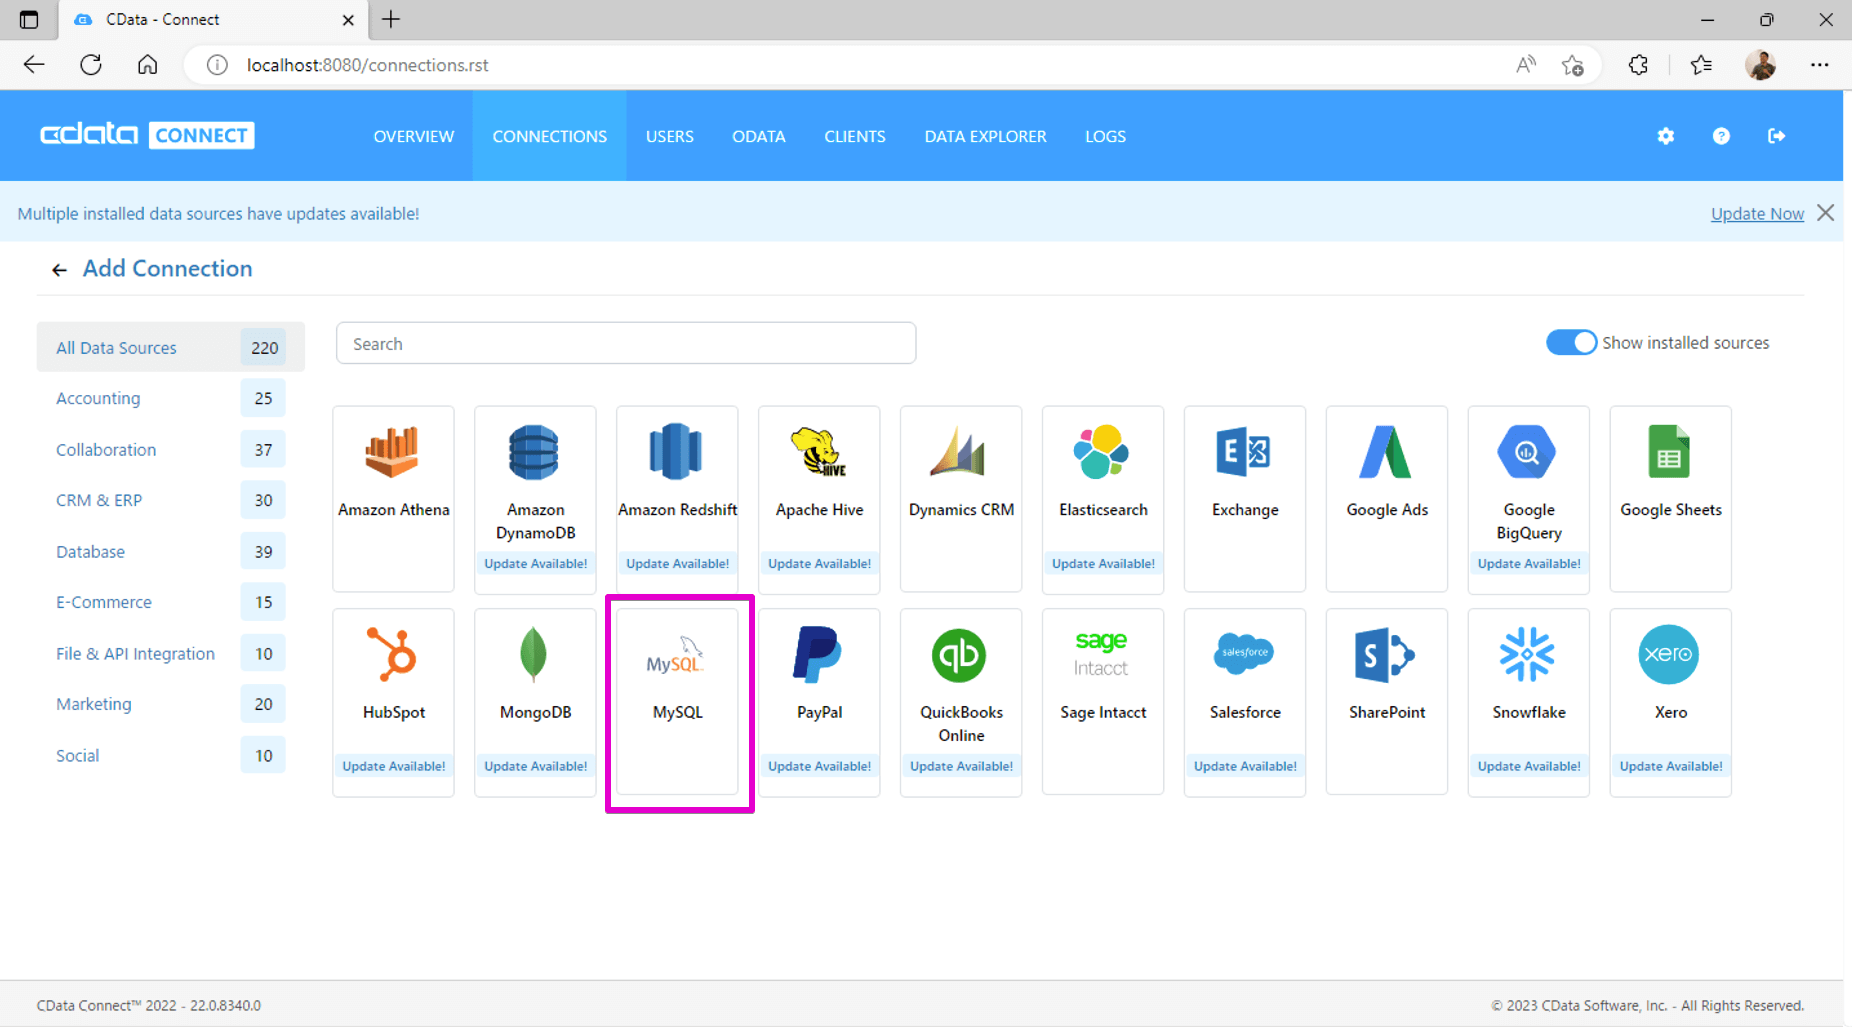Open the Data Explorer tab
Screen dimensions: 1852x1027
coord(985,136)
